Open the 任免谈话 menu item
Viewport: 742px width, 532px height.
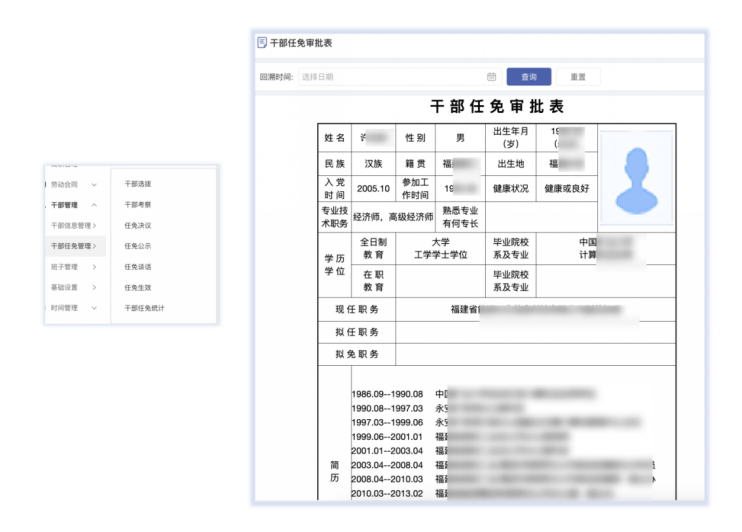137,267
